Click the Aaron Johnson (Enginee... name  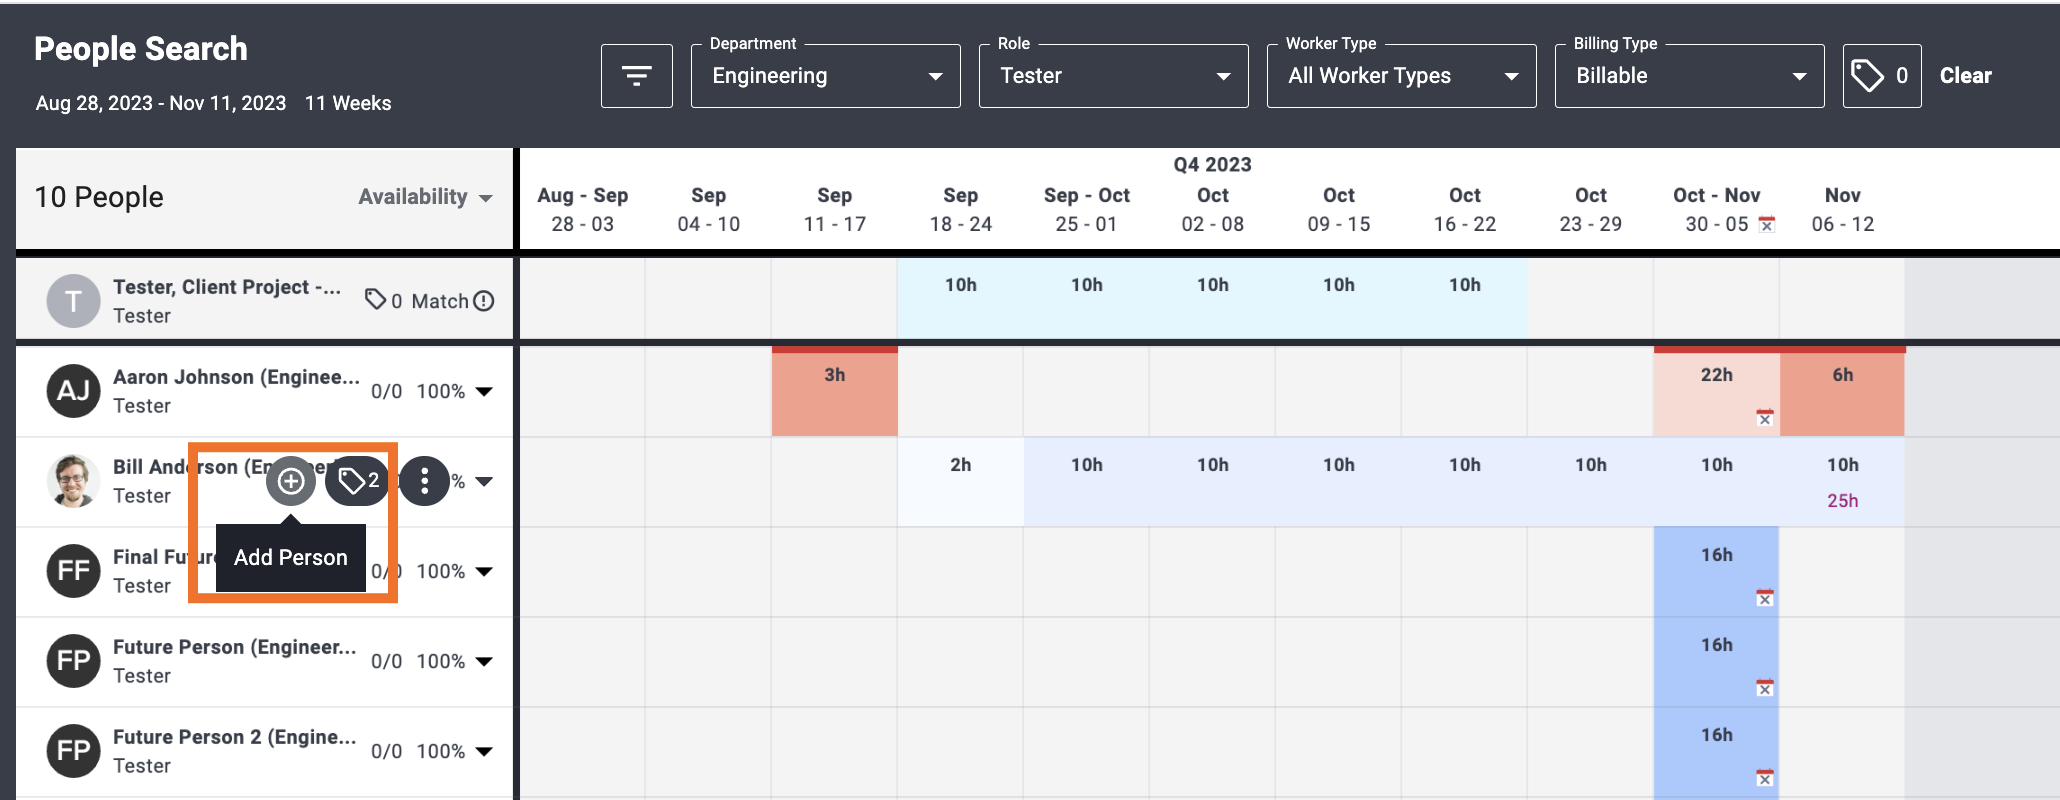[x=236, y=377]
